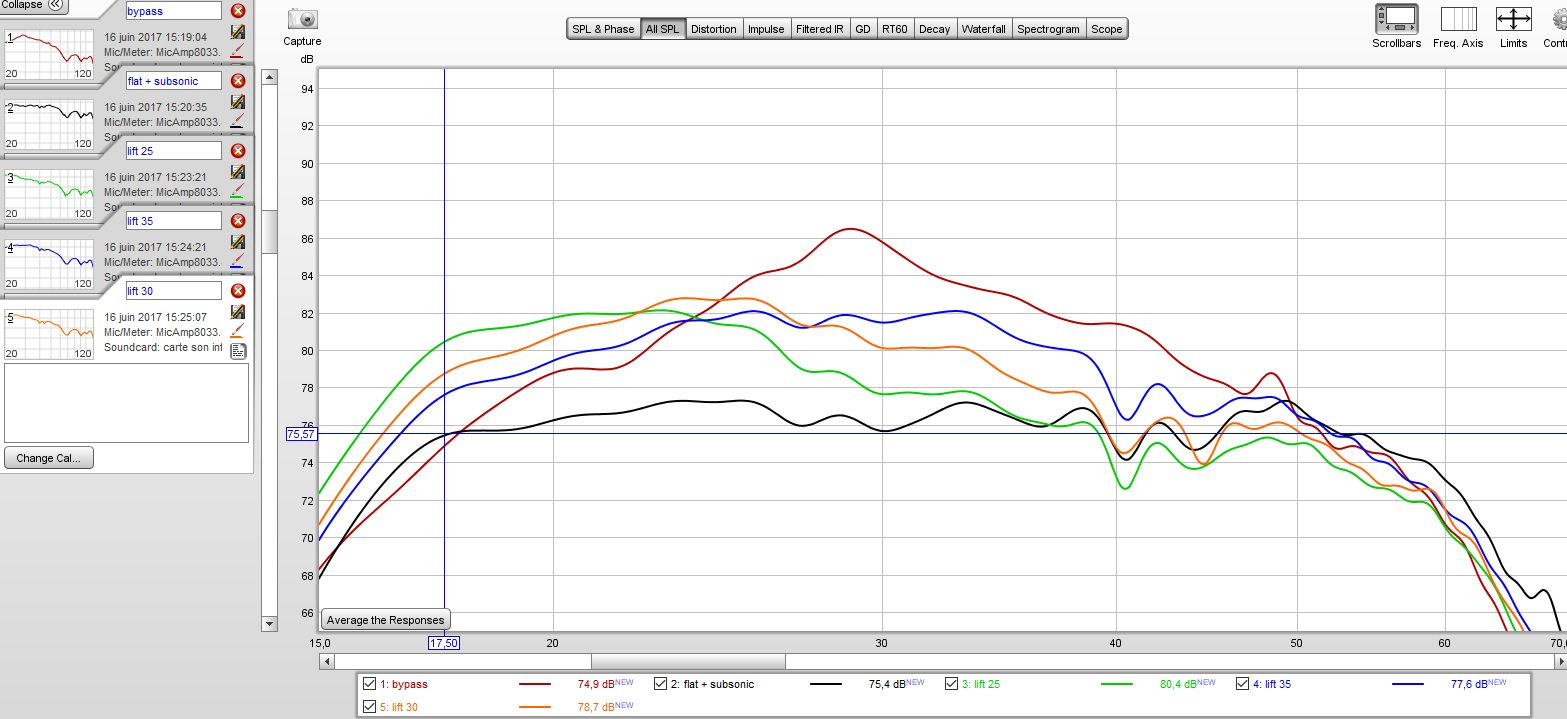This screenshot has height=719, width=1567.
Task: Switch to the Filtered IR tab
Action: (820, 29)
